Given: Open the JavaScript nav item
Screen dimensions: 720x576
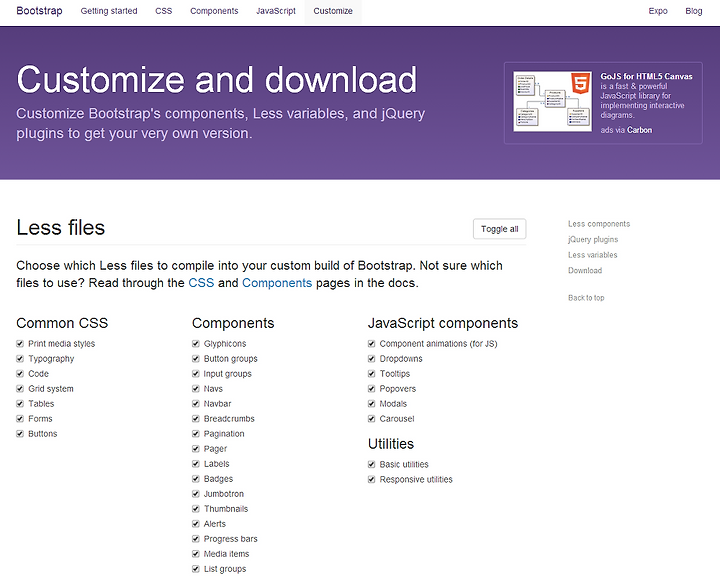Looking at the screenshot, I should (x=276, y=11).
